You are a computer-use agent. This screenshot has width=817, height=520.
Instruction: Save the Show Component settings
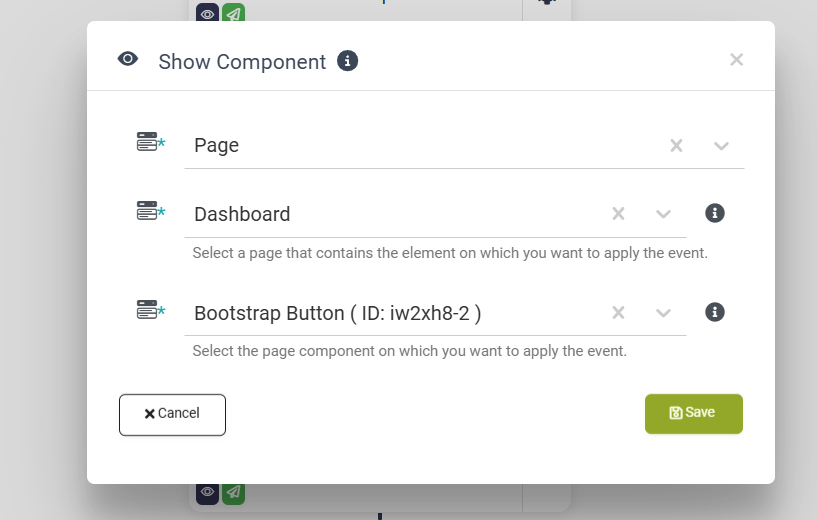point(694,414)
